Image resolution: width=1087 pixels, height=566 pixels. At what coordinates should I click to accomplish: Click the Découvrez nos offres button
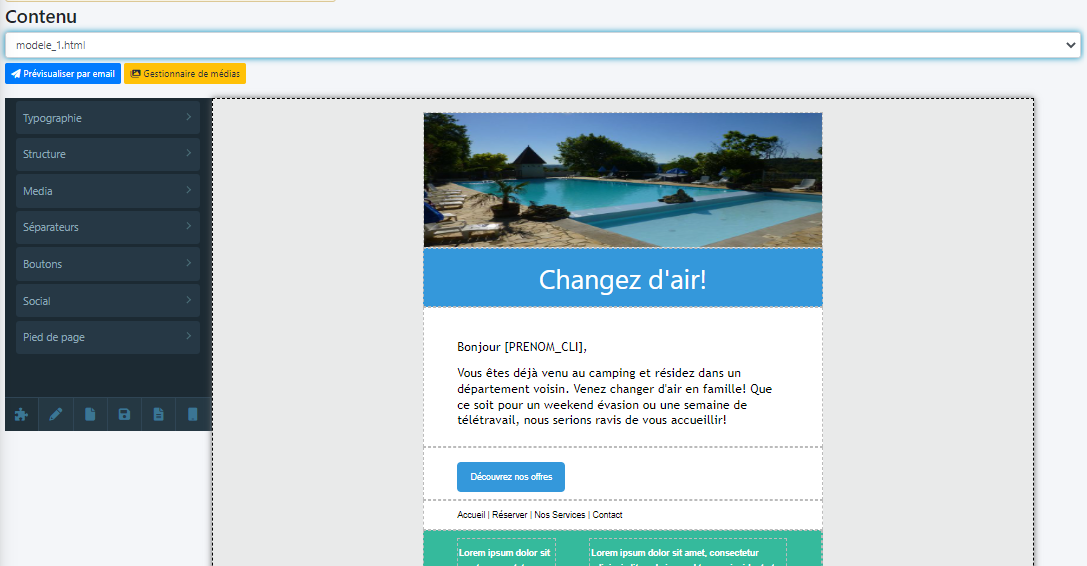pos(511,477)
